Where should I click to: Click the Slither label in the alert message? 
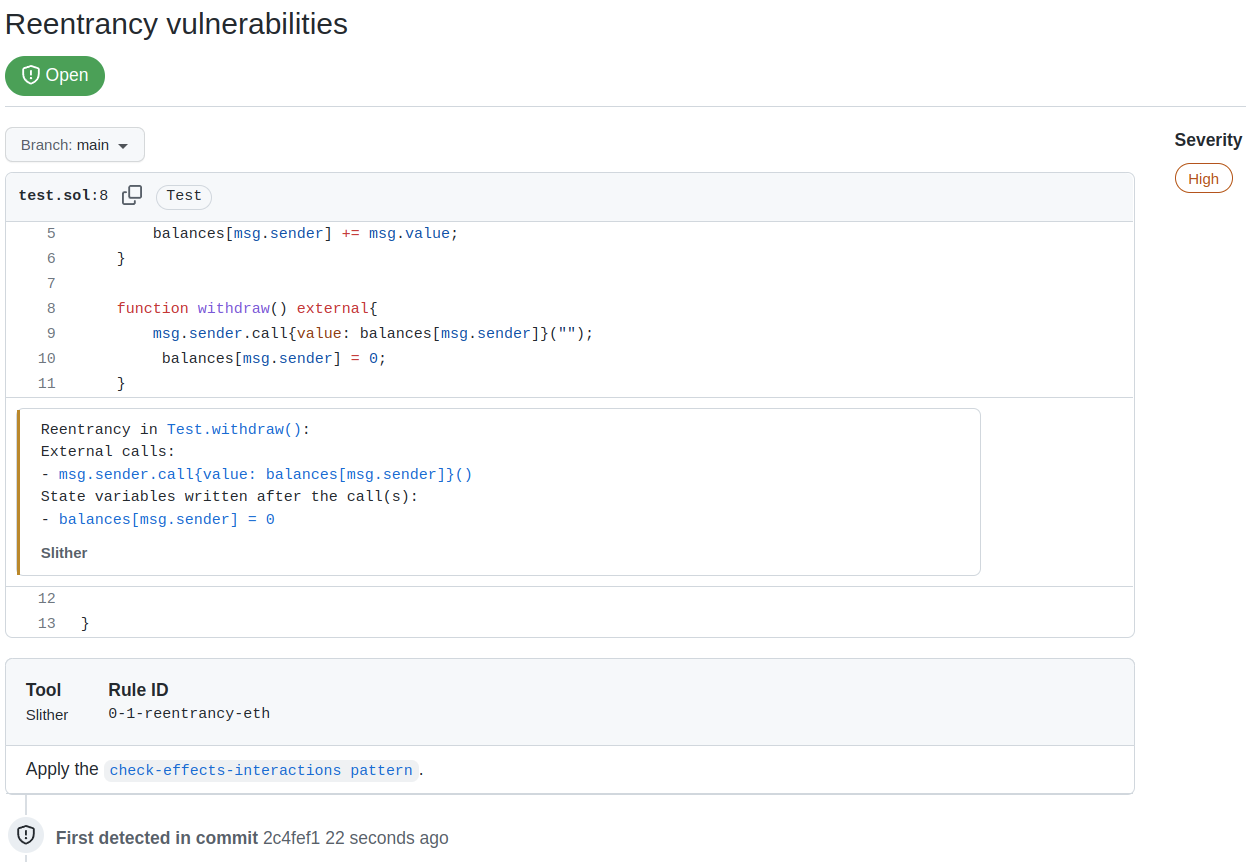(x=64, y=553)
